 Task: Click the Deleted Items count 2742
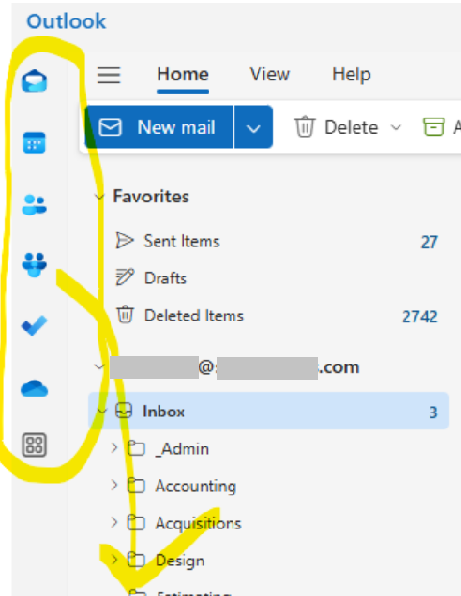tap(420, 316)
